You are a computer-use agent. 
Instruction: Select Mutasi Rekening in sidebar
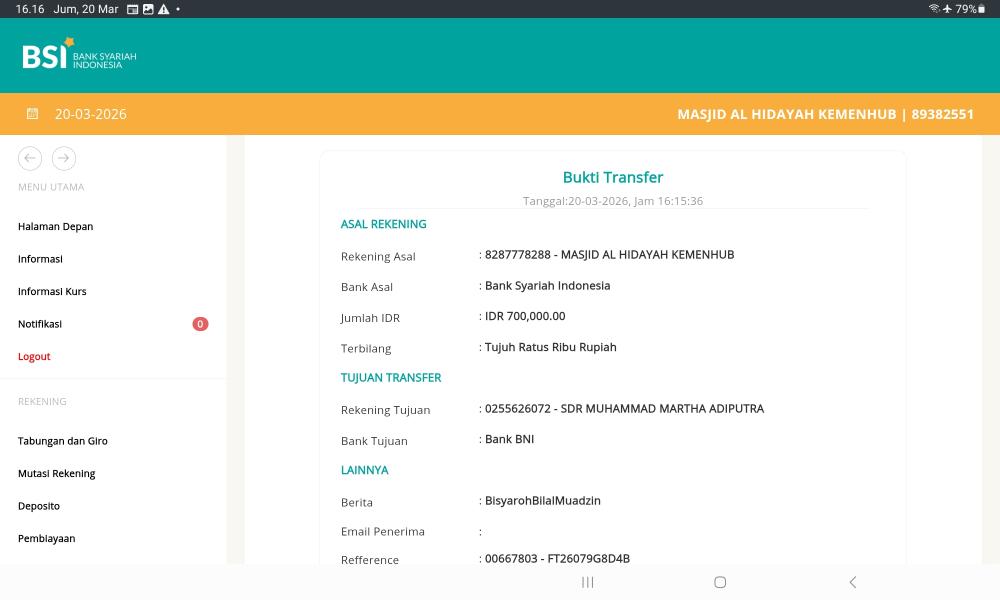pos(57,474)
